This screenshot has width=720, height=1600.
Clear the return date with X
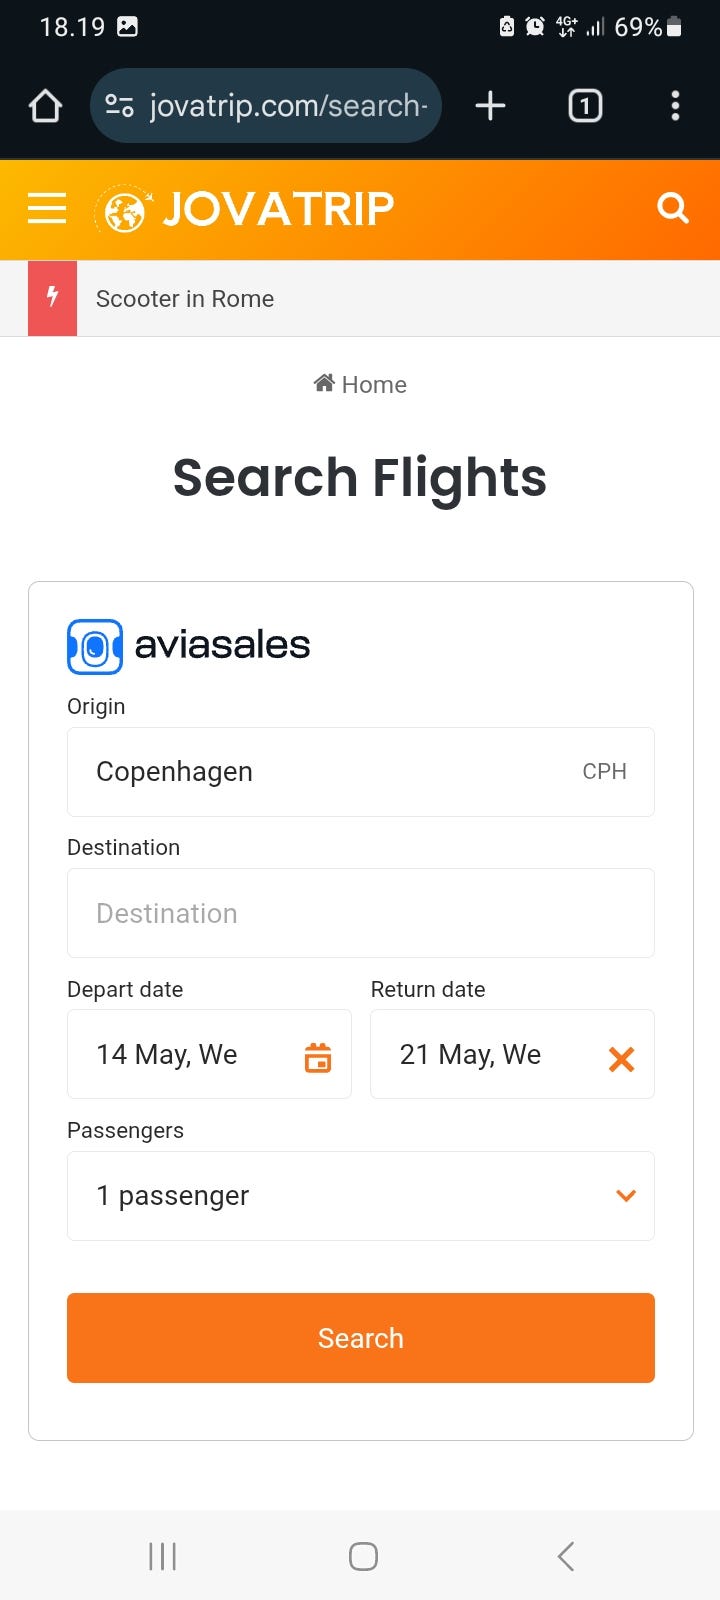[x=621, y=1058]
